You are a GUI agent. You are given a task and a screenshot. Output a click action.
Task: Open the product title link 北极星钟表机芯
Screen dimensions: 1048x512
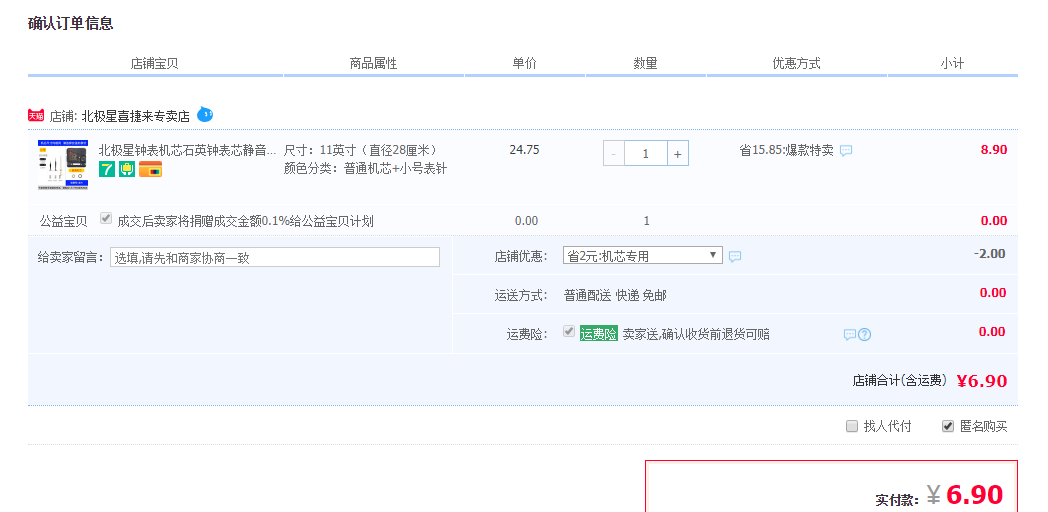[x=187, y=150]
